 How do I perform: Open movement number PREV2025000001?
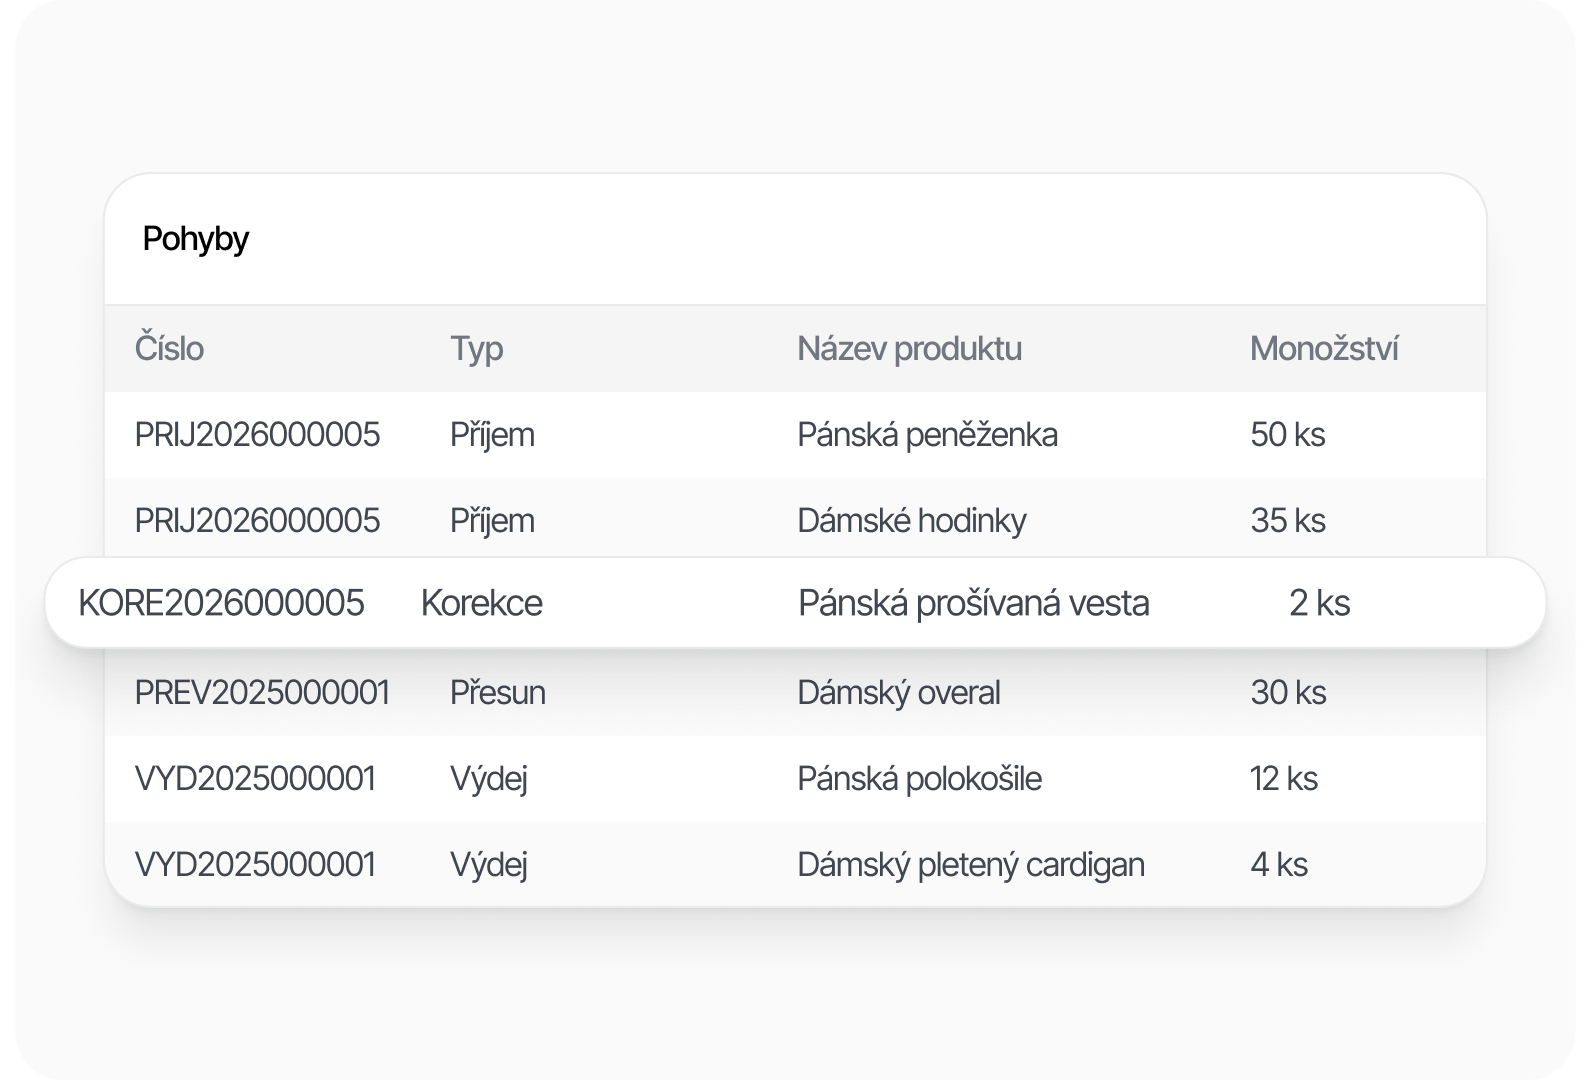point(262,693)
